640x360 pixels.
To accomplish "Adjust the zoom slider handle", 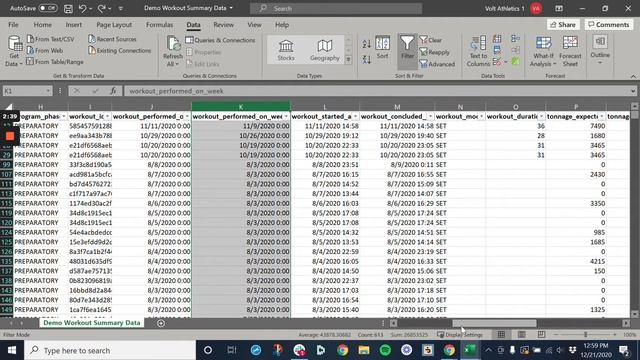I will click(585, 335).
